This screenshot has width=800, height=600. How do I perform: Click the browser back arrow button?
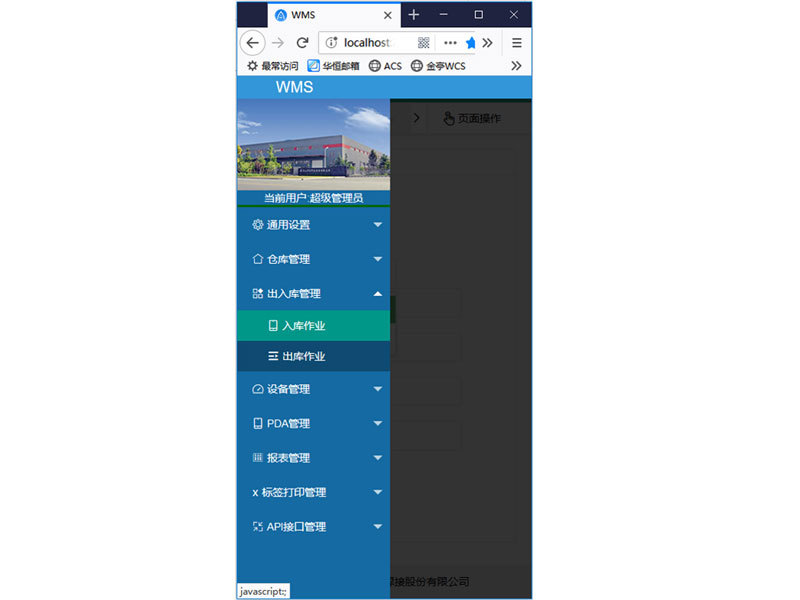pos(252,43)
